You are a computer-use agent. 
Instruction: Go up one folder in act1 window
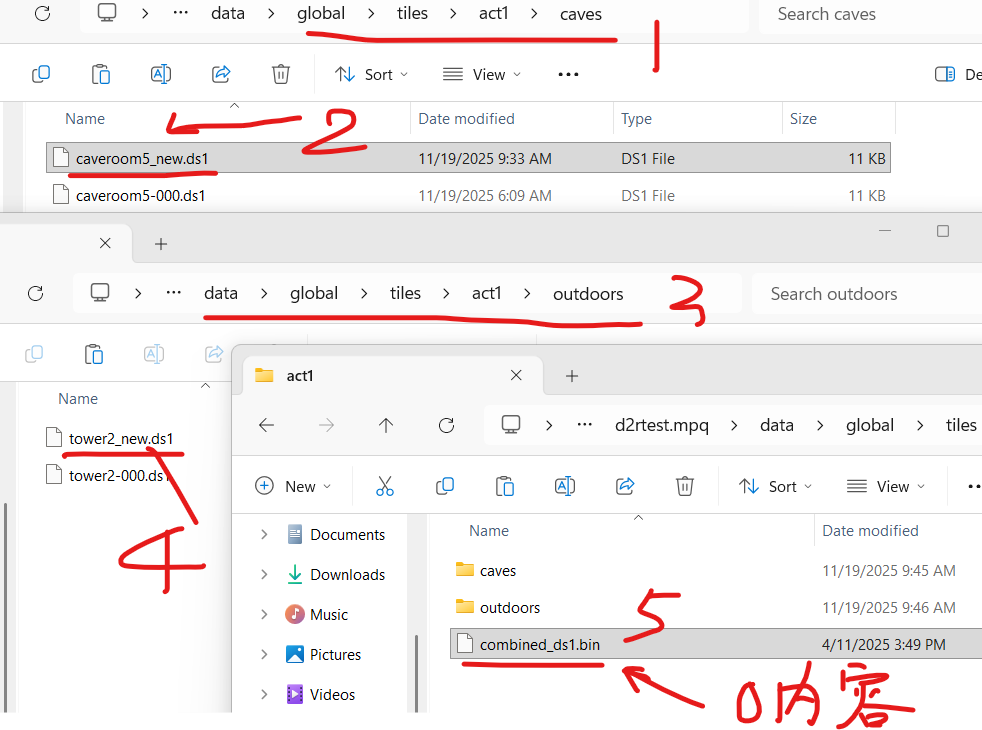[386, 426]
